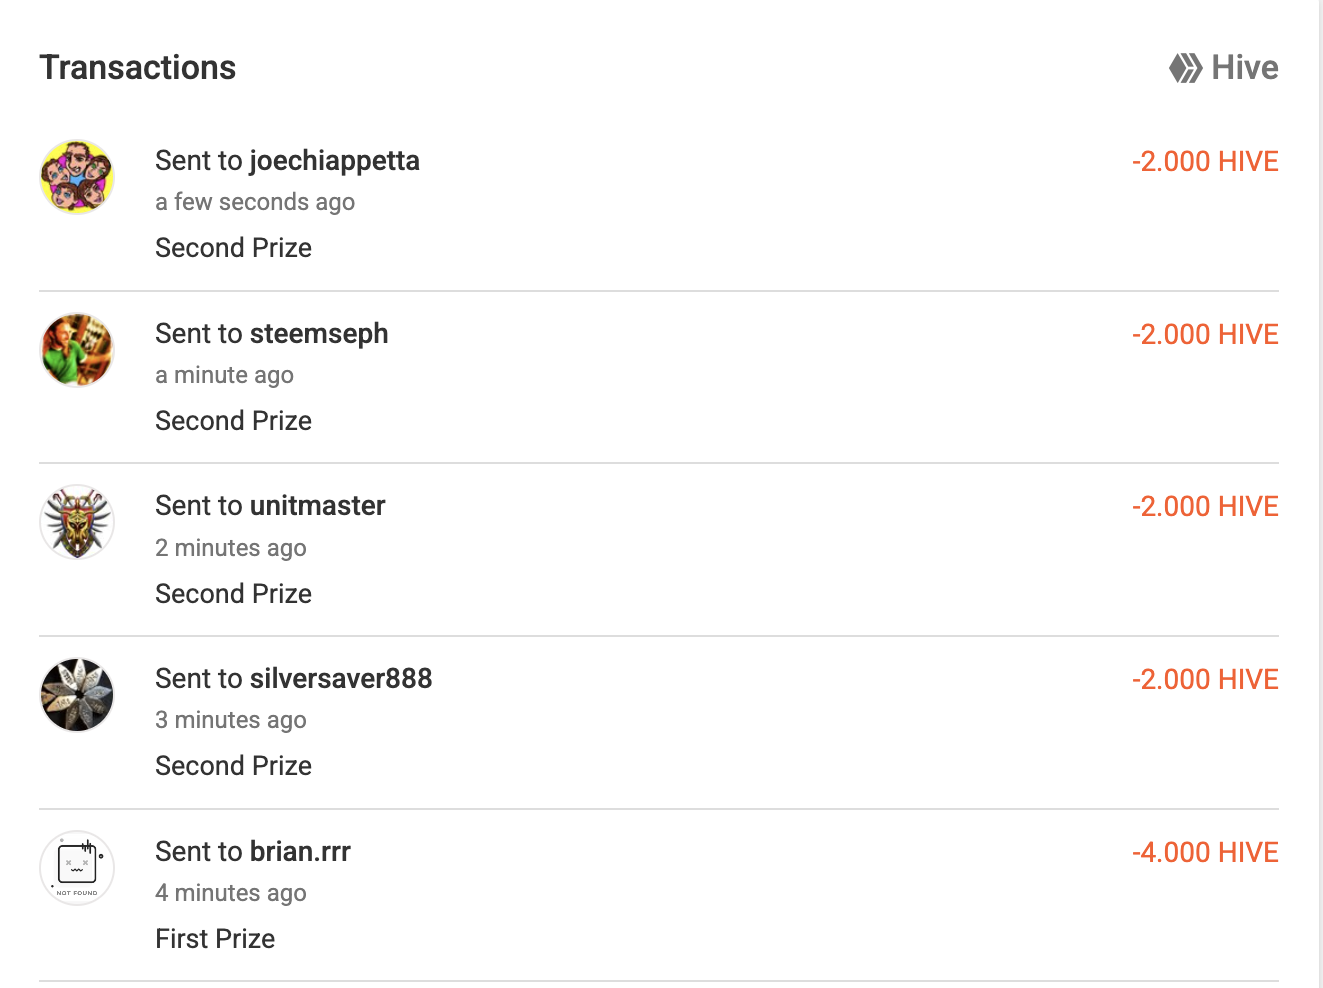Click the '4 minutes ago' timestamp
This screenshot has height=988, width=1323.
point(231,893)
